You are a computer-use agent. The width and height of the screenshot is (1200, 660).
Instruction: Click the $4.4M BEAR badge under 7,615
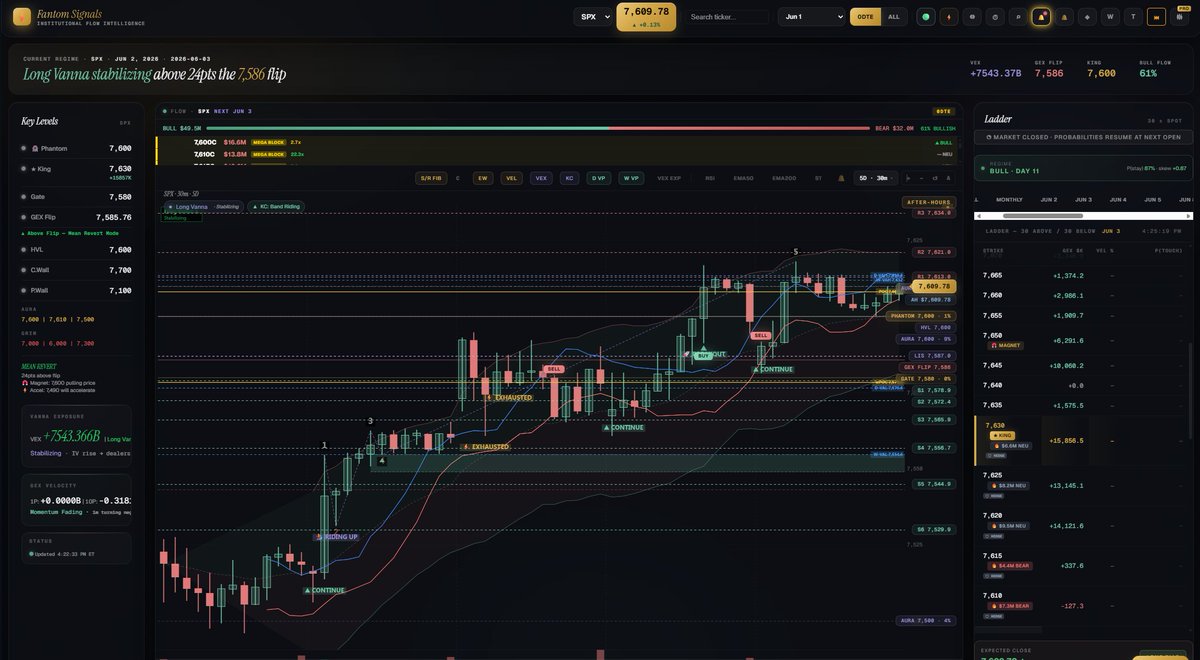click(x=1008, y=565)
